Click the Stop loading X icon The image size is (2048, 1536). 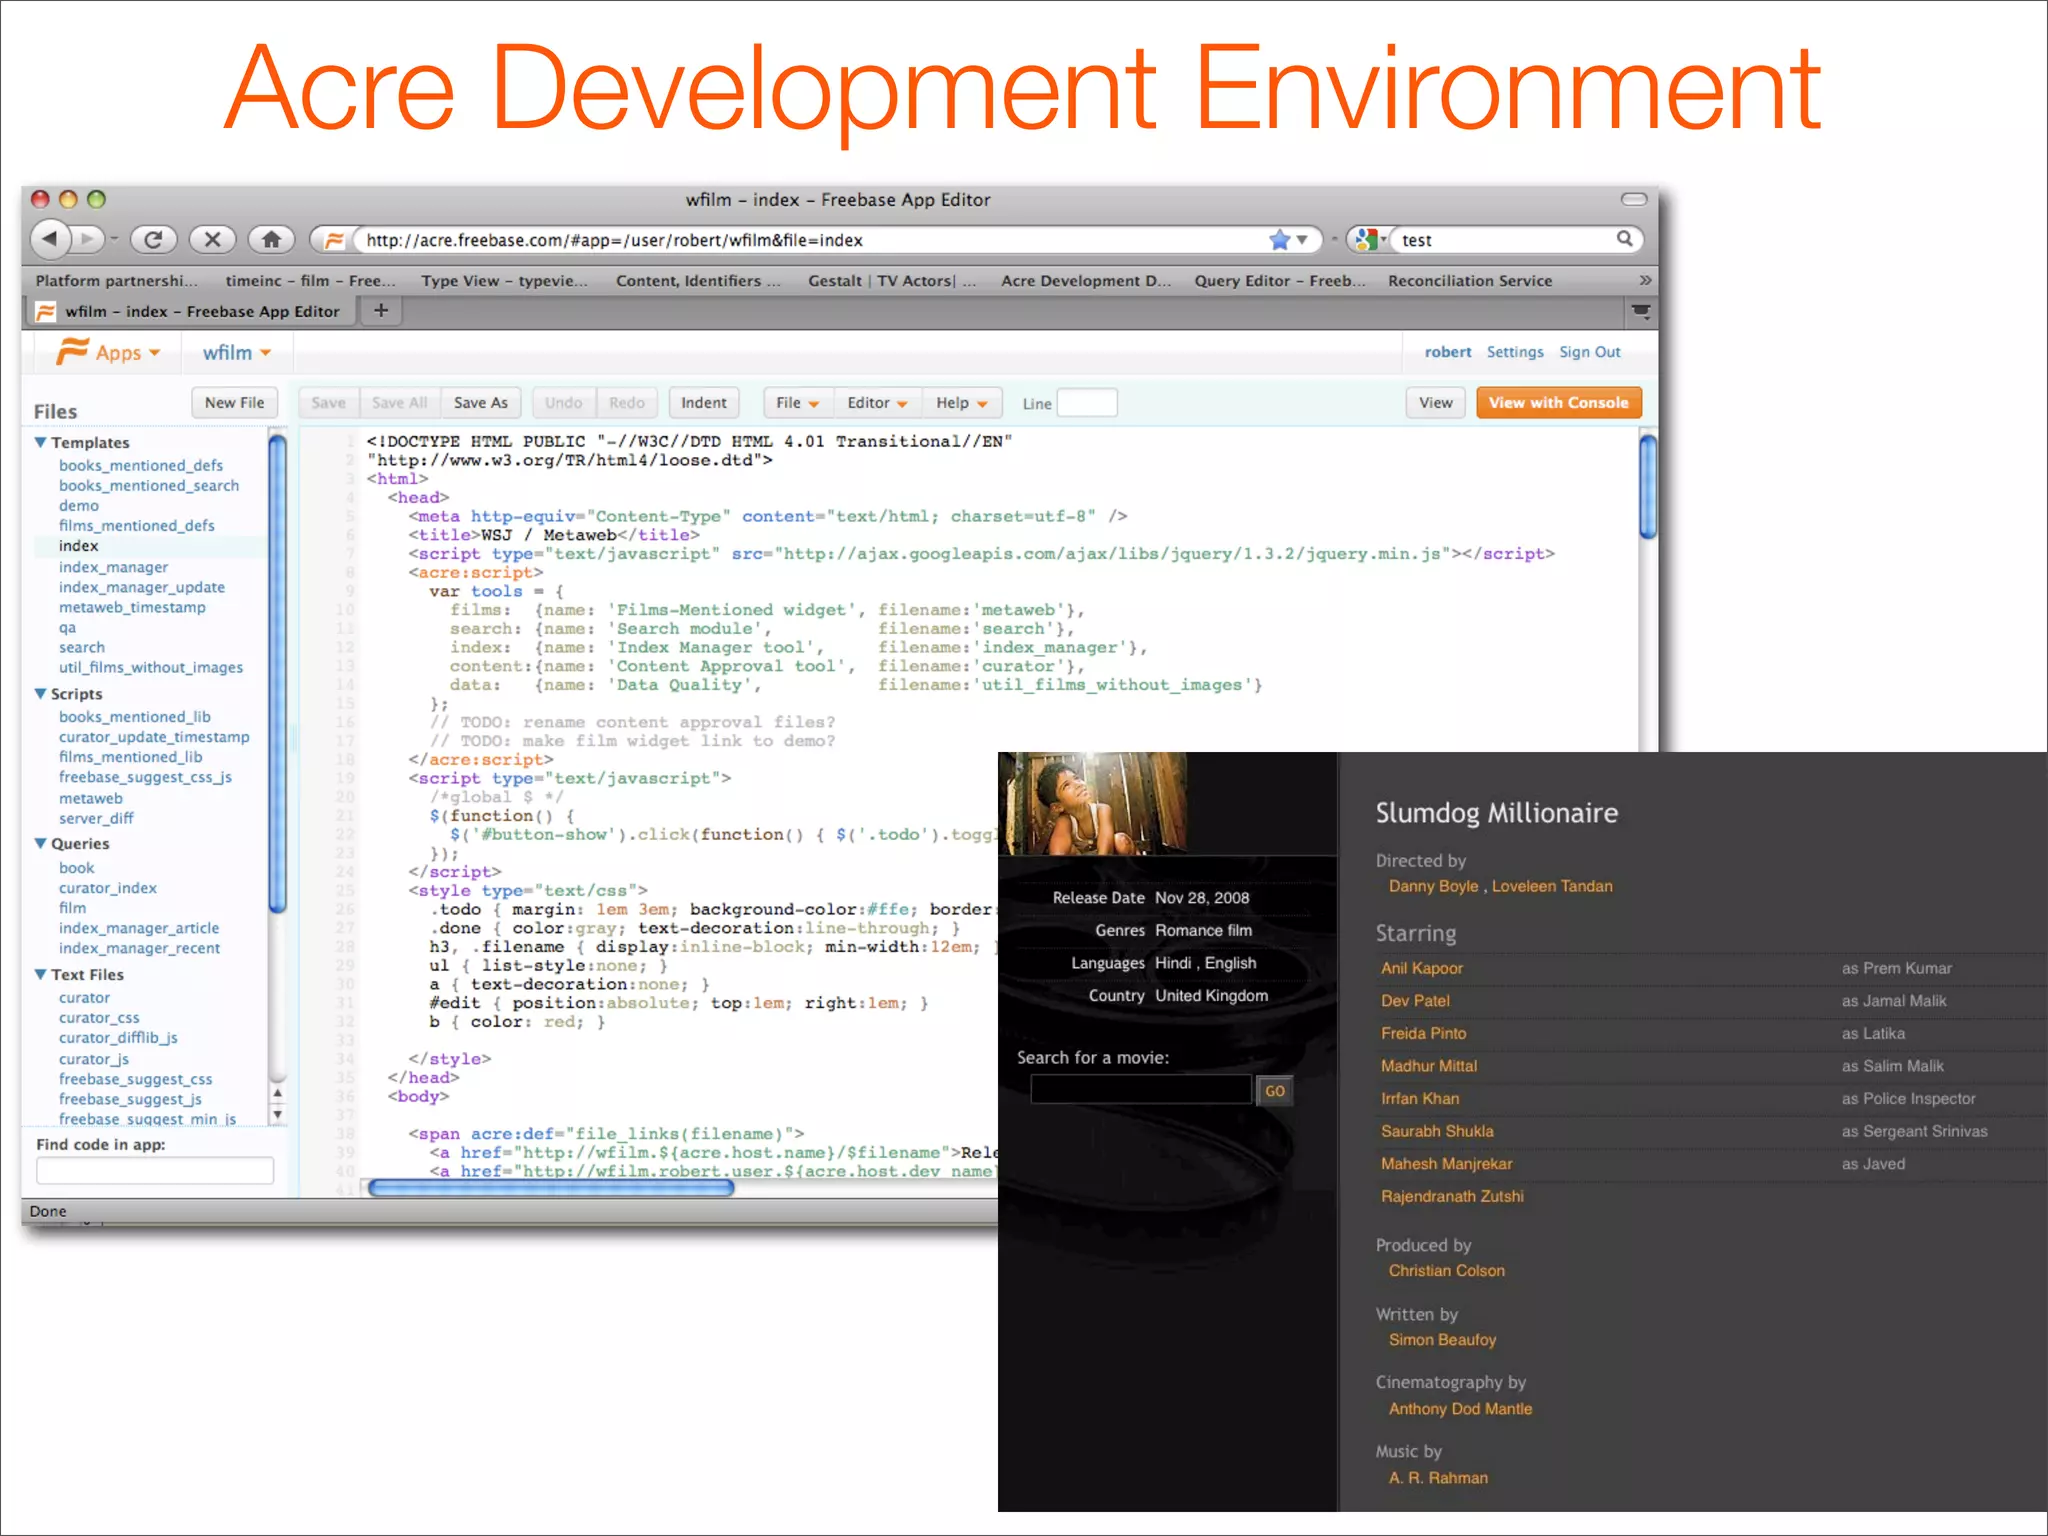[x=212, y=239]
